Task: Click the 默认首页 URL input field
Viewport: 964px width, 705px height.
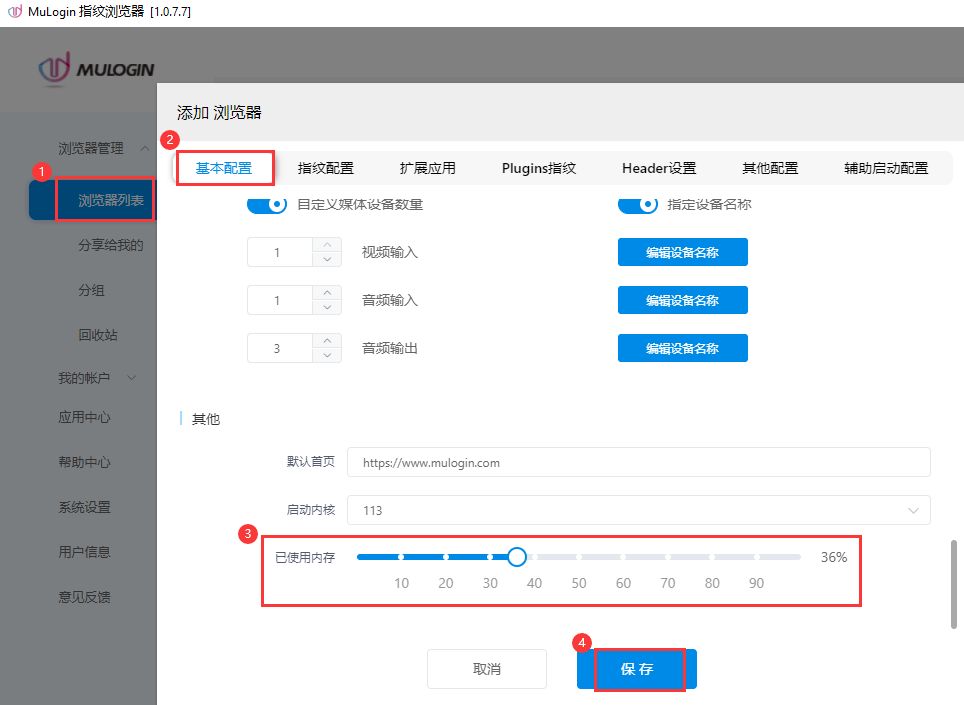Action: (639, 462)
